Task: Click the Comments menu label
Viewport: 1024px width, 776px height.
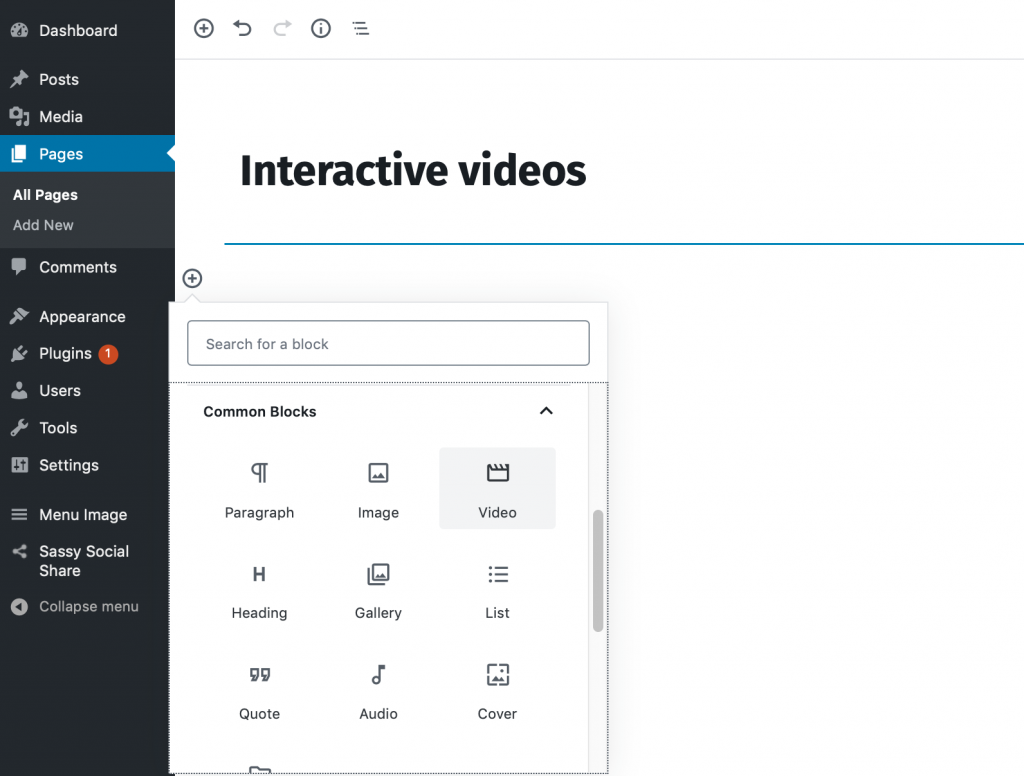Action: click(78, 267)
